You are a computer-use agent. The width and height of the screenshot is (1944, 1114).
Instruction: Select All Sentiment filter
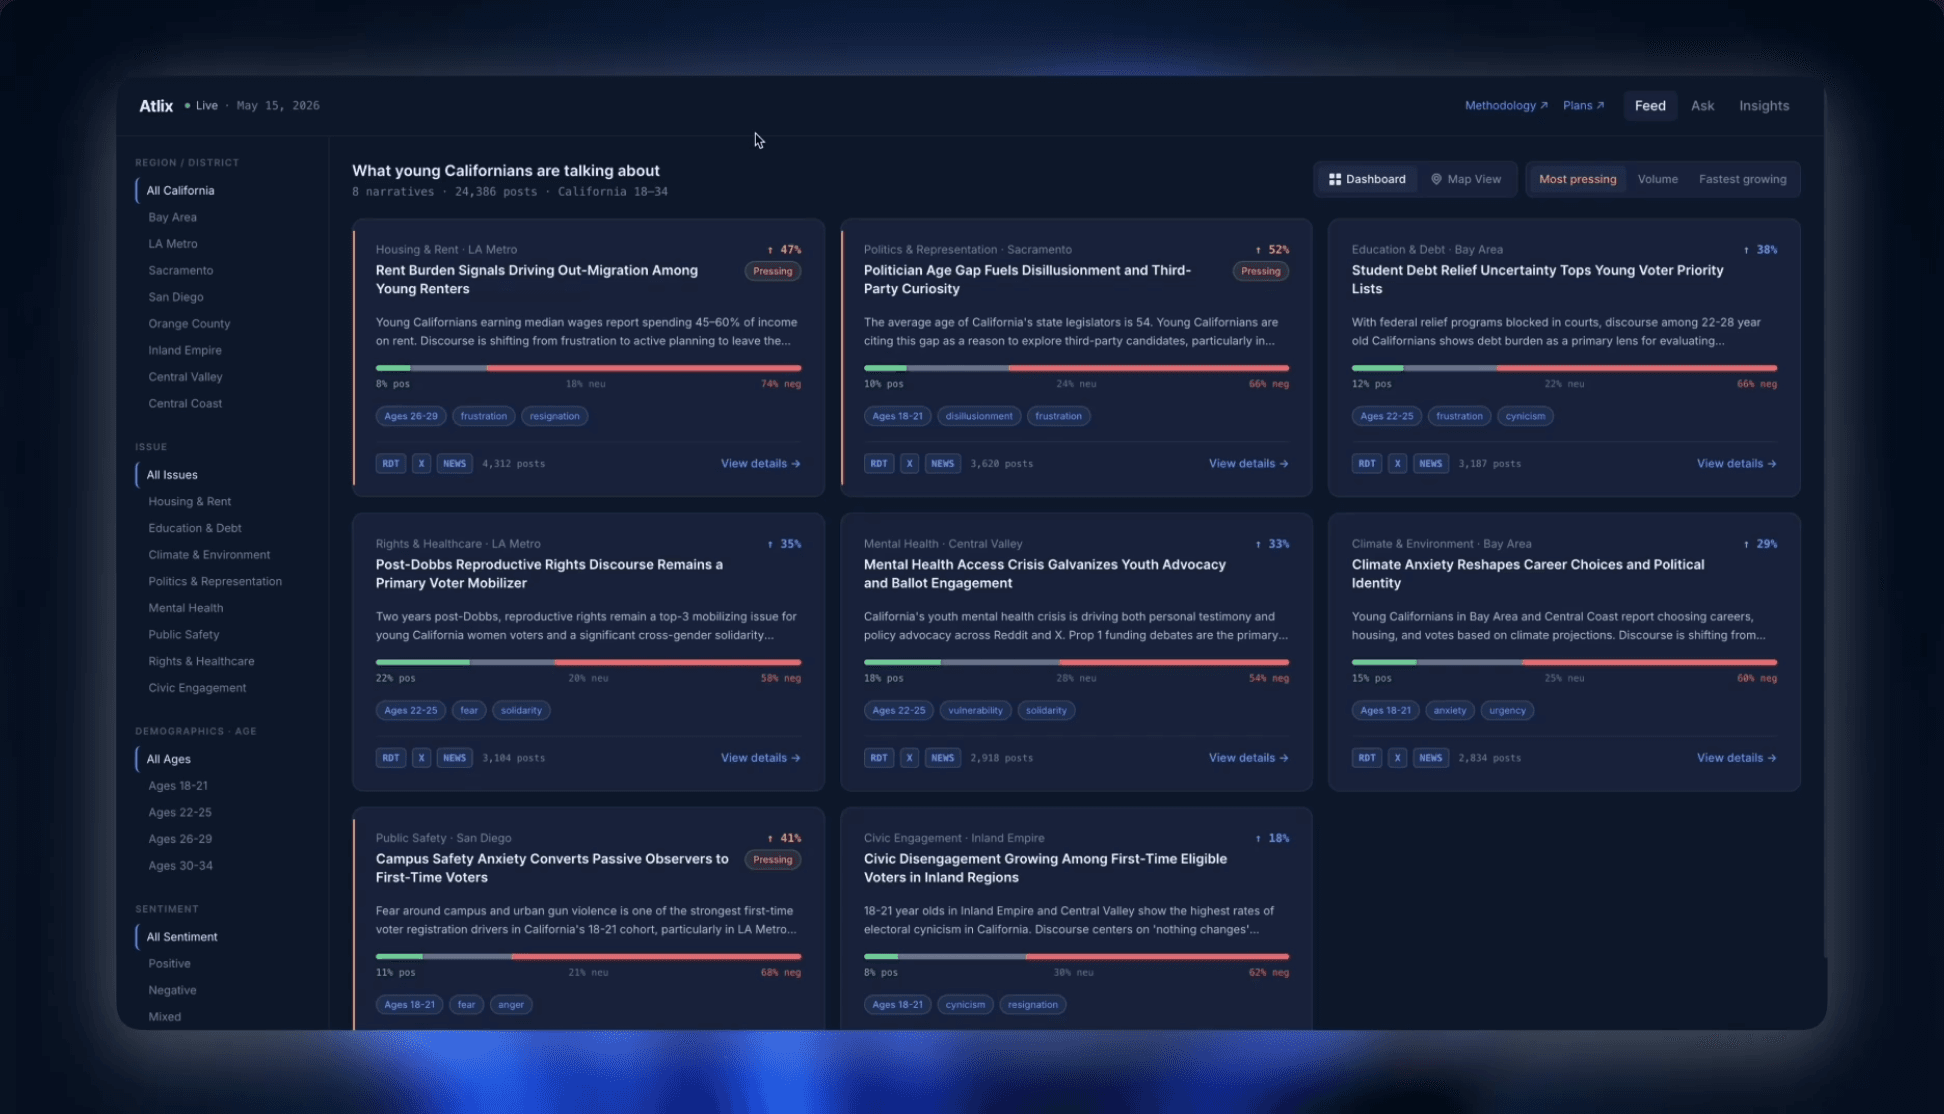pyautogui.click(x=182, y=937)
